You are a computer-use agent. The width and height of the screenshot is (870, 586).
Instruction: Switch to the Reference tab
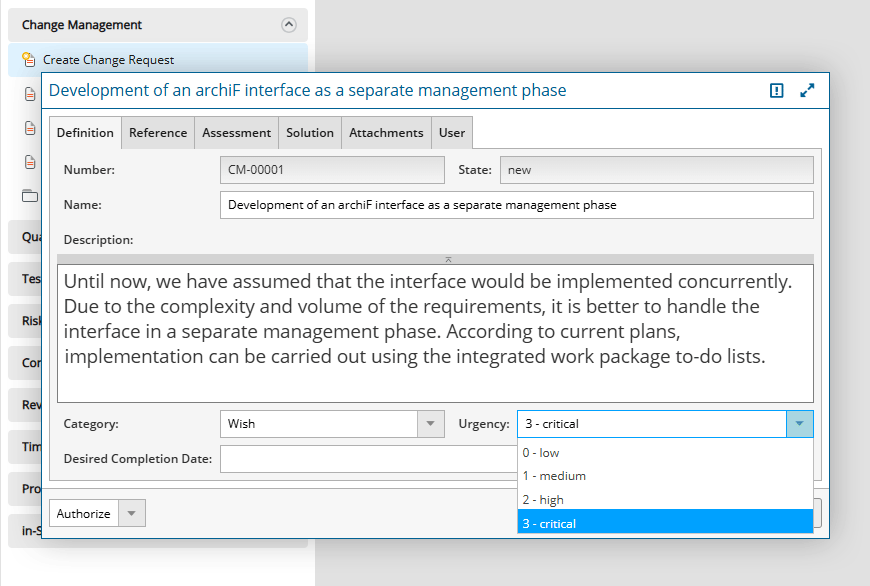158,133
